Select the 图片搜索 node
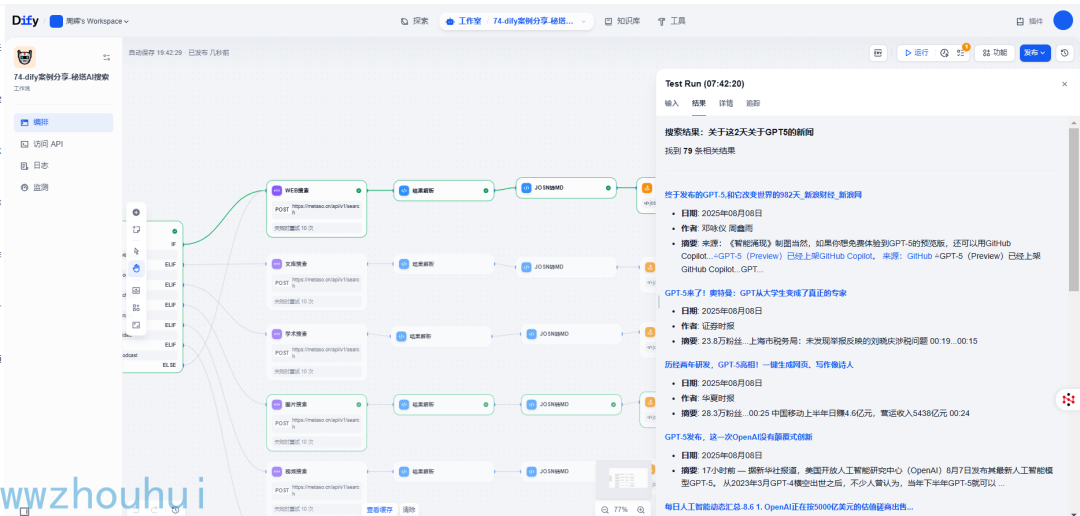1080x516 pixels. [x=317, y=423]
